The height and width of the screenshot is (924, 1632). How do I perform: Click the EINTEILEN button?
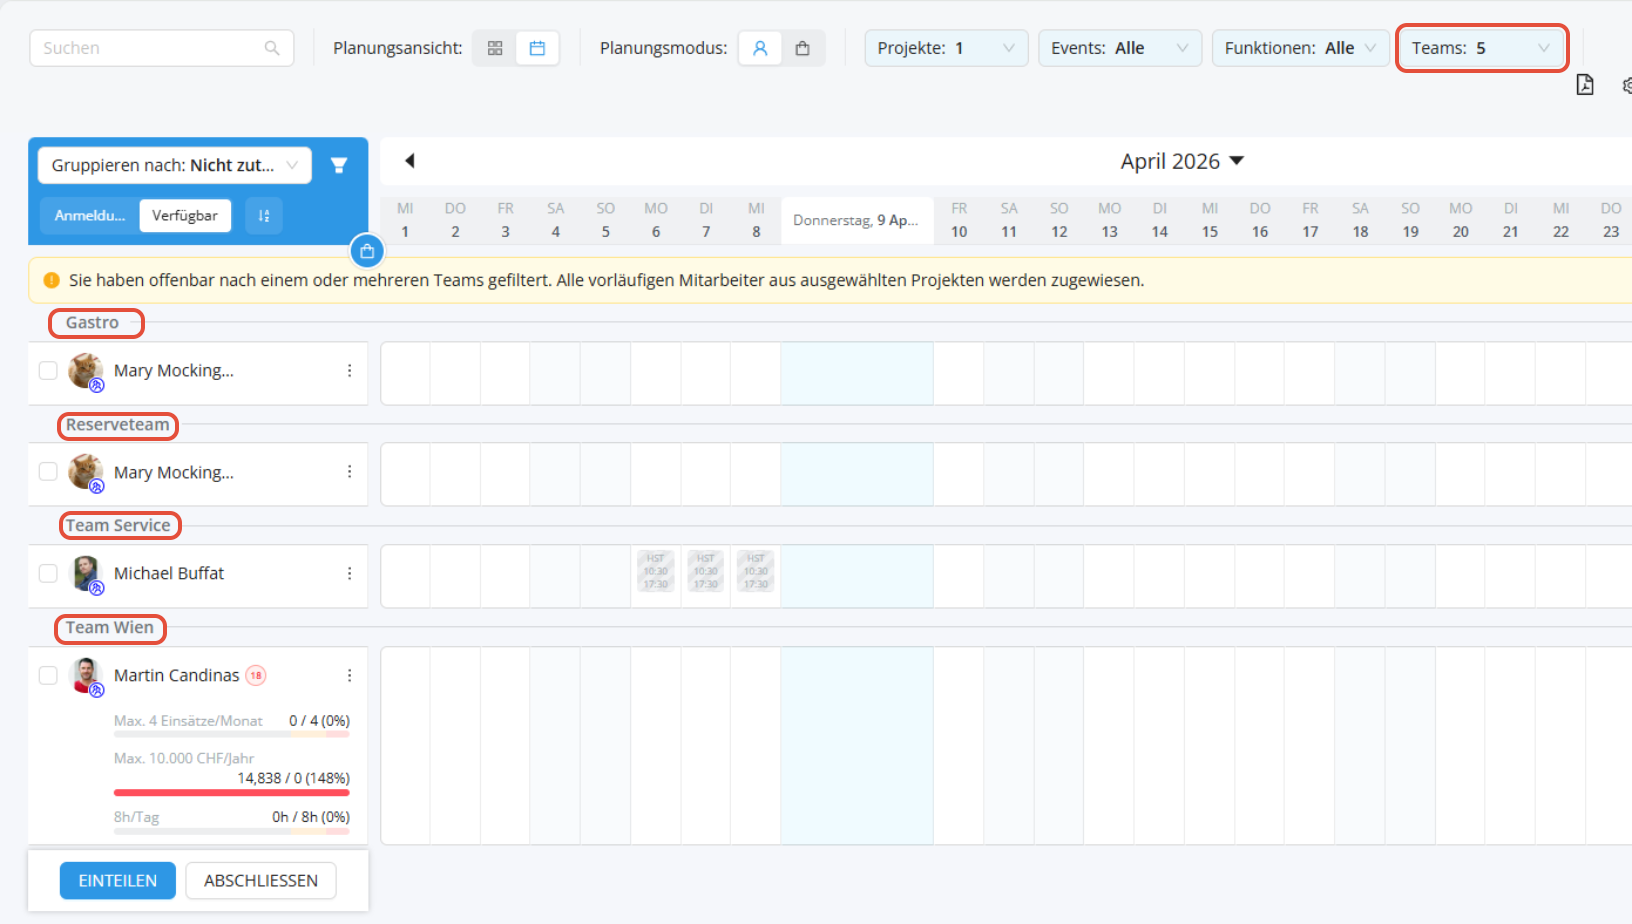pos(118,880)
